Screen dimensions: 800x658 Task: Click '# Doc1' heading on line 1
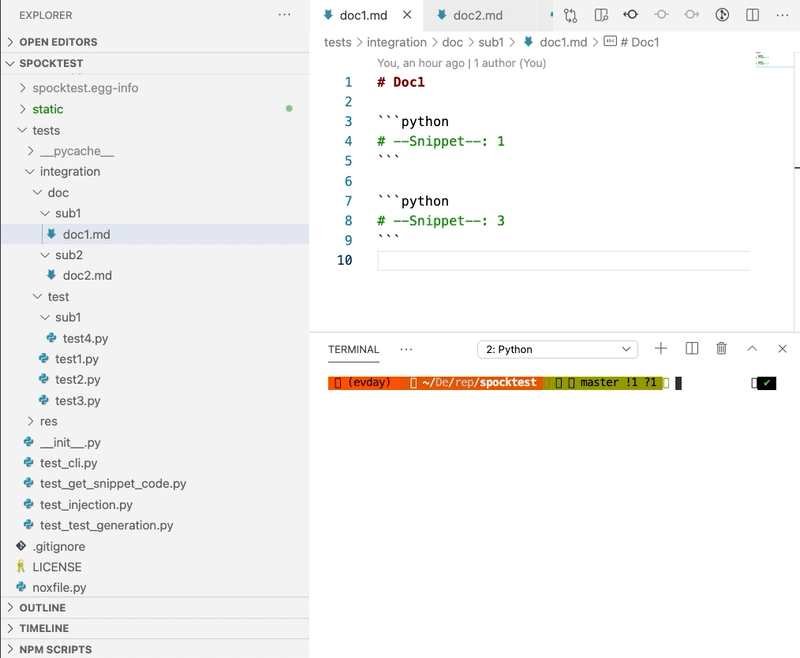pos(401,82)
